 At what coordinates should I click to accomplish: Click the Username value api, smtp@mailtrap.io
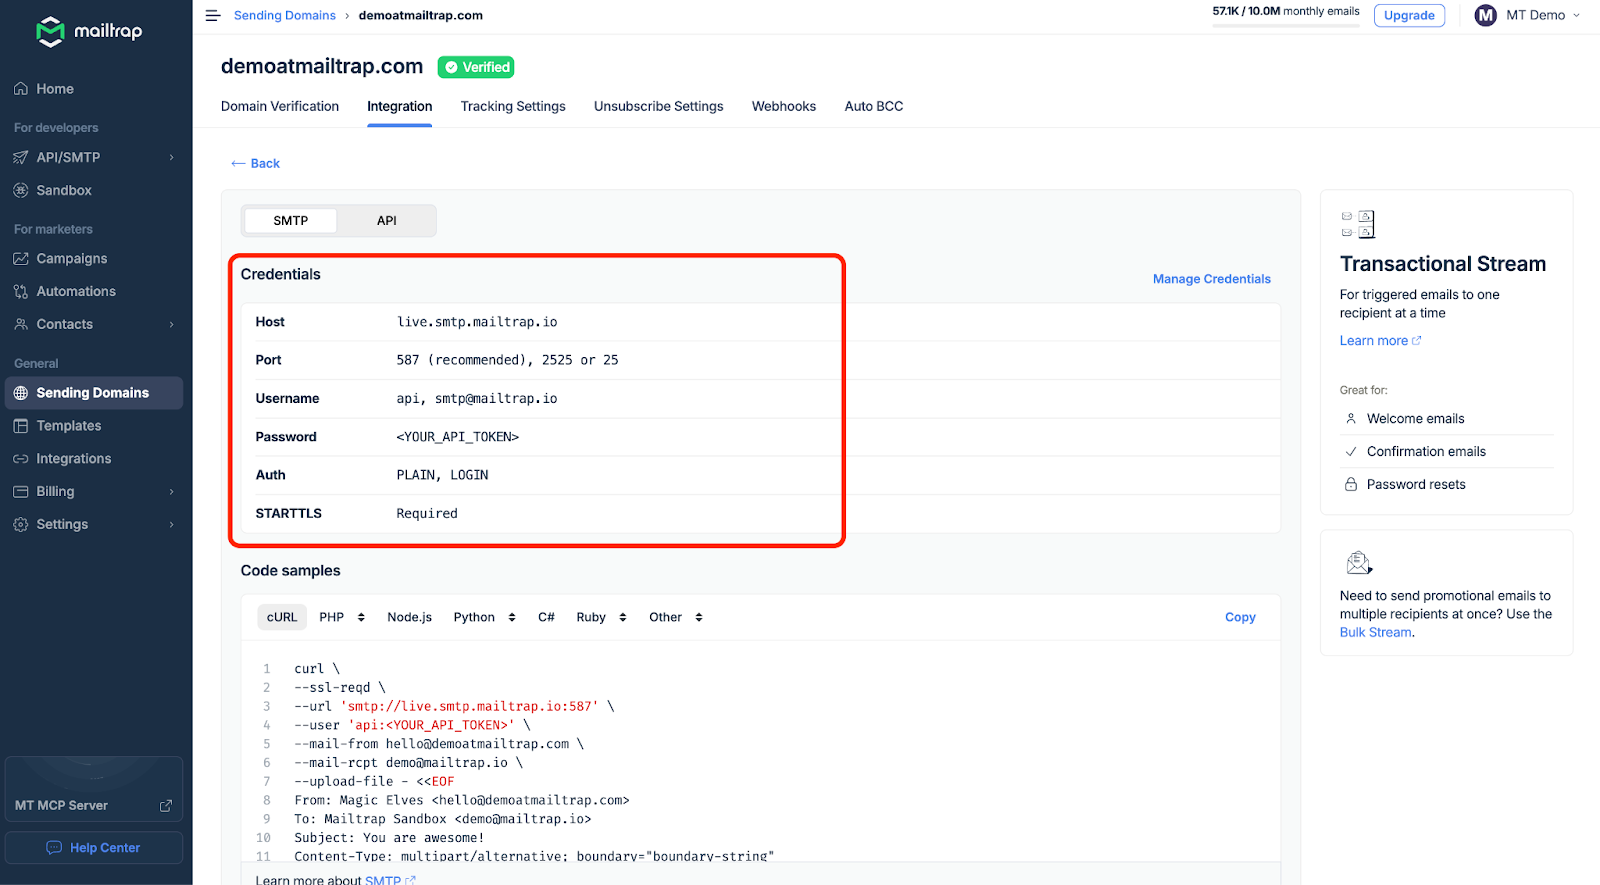pyautogui.click(x=477, y=398)
